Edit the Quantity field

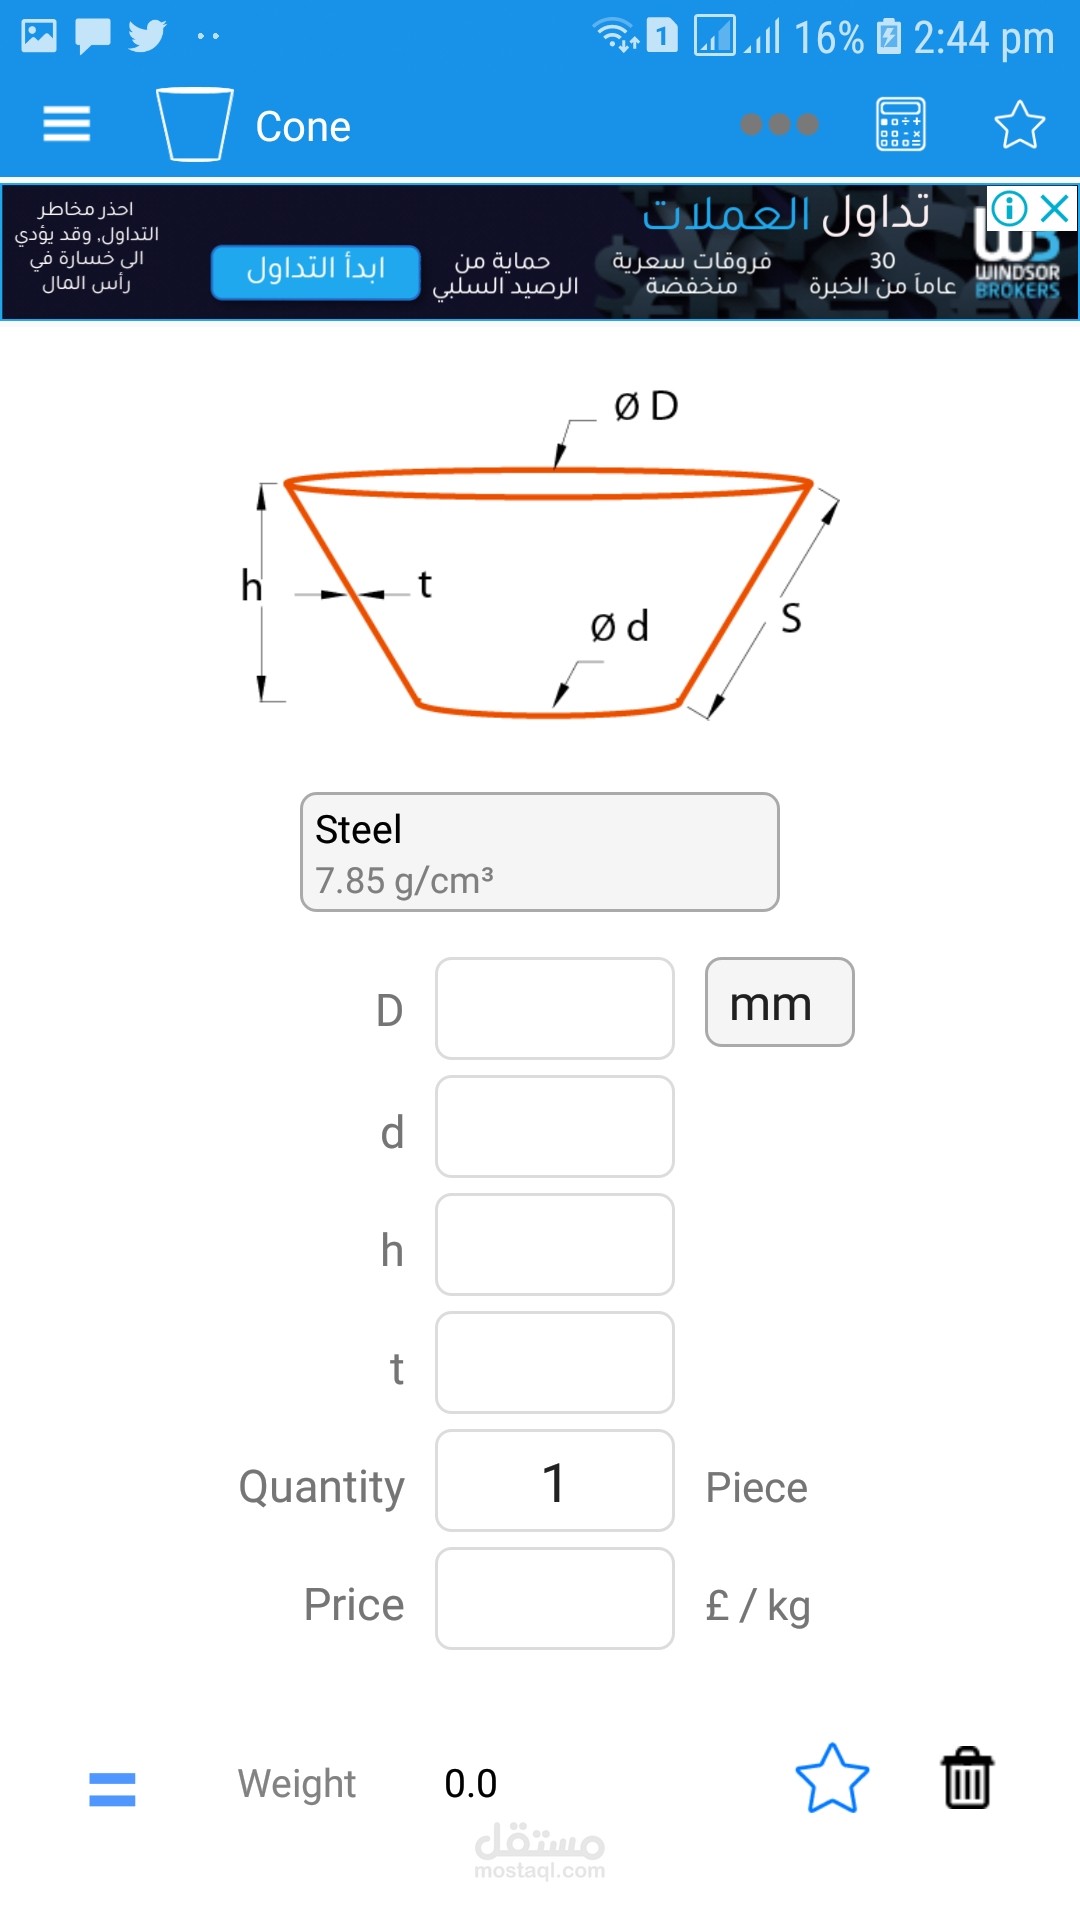[555, 1481]
